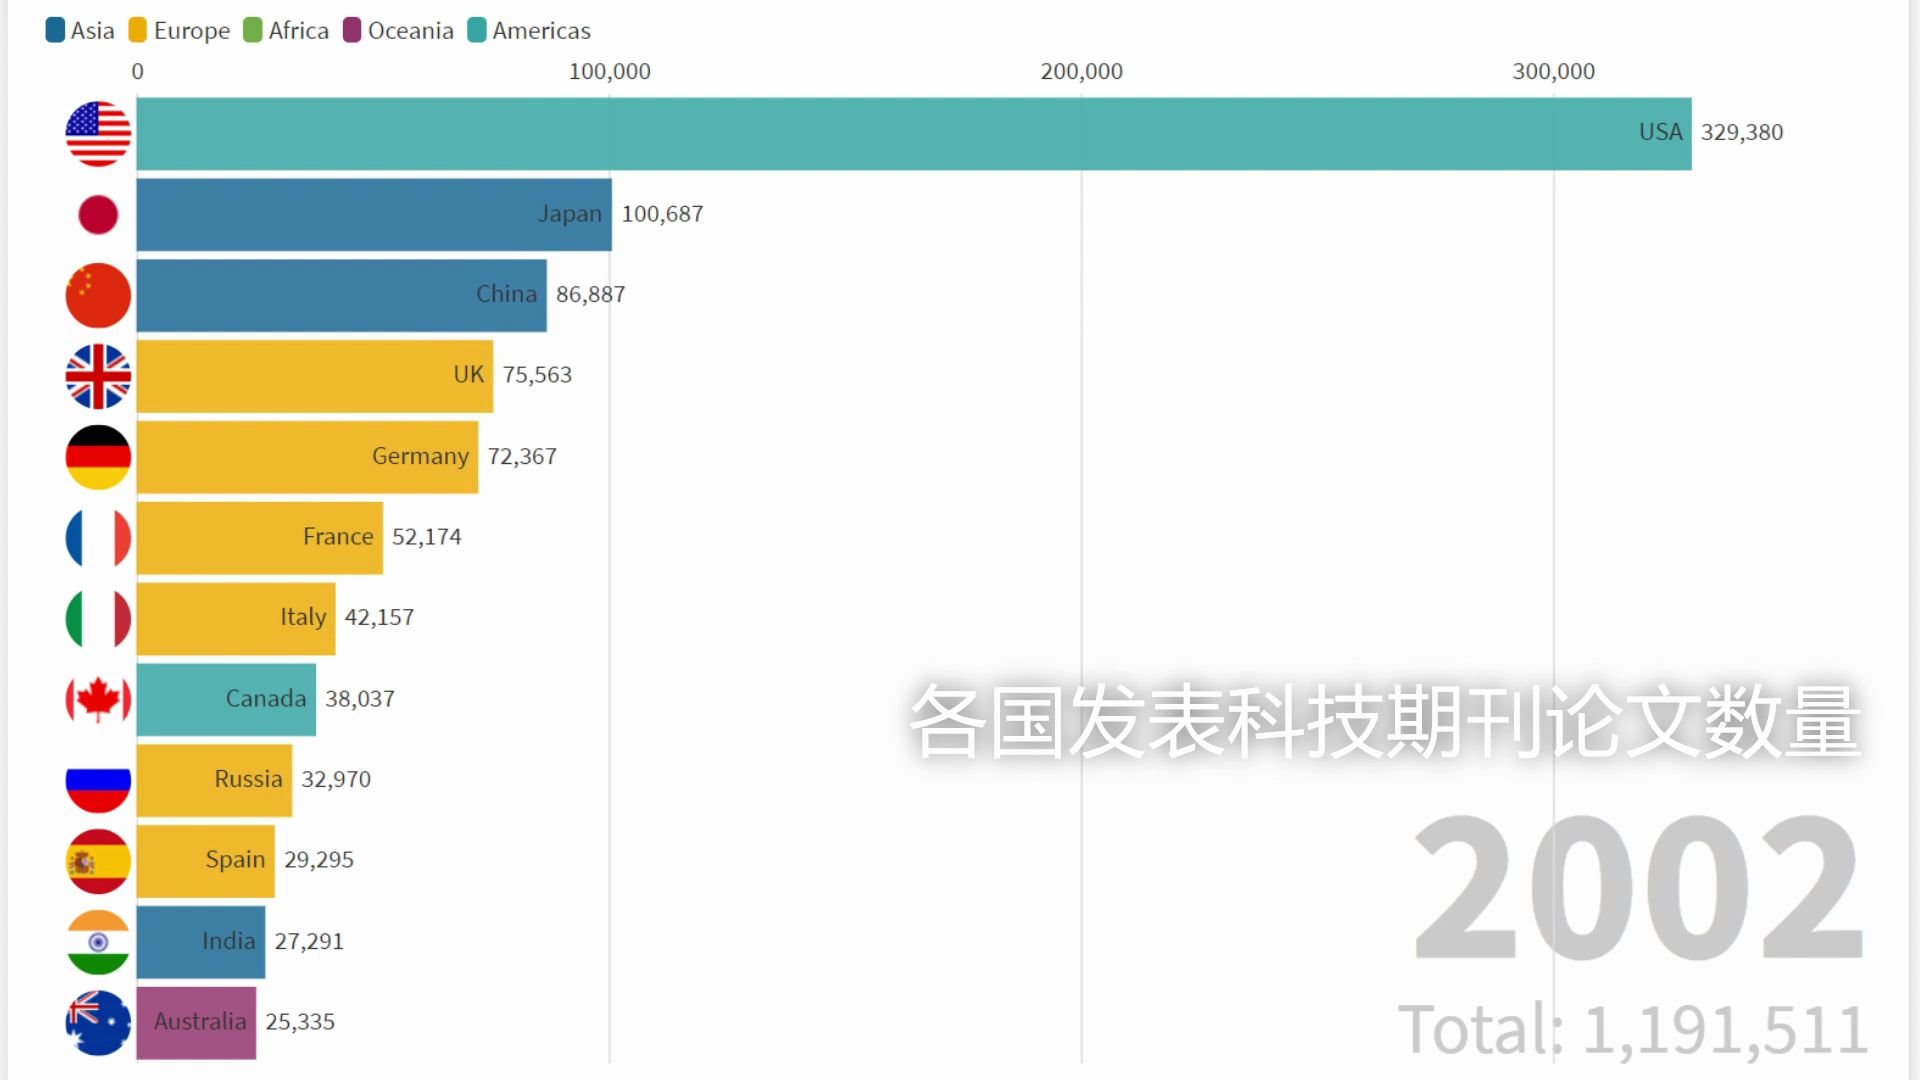
Task: Toggle the Americas legend filter
Action: click(529, 31)
